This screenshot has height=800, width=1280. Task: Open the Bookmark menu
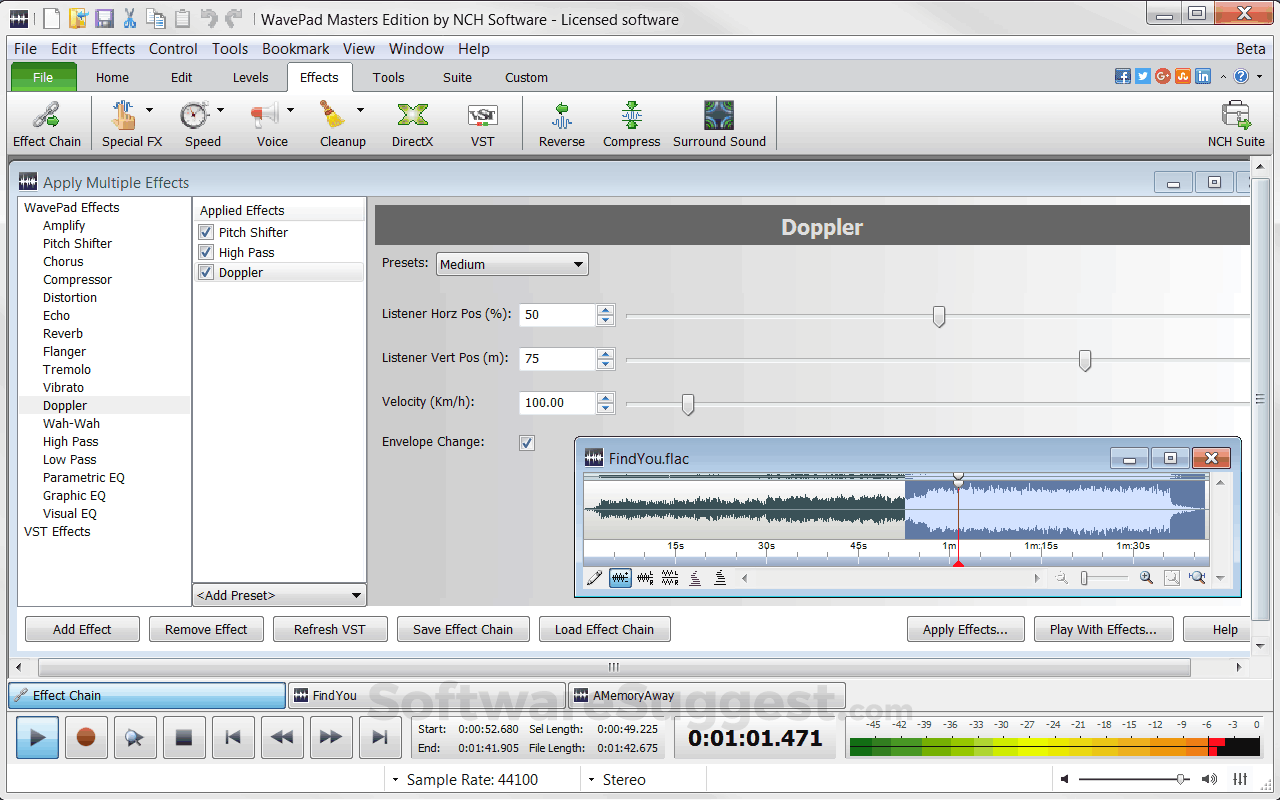tap(295, 48)
